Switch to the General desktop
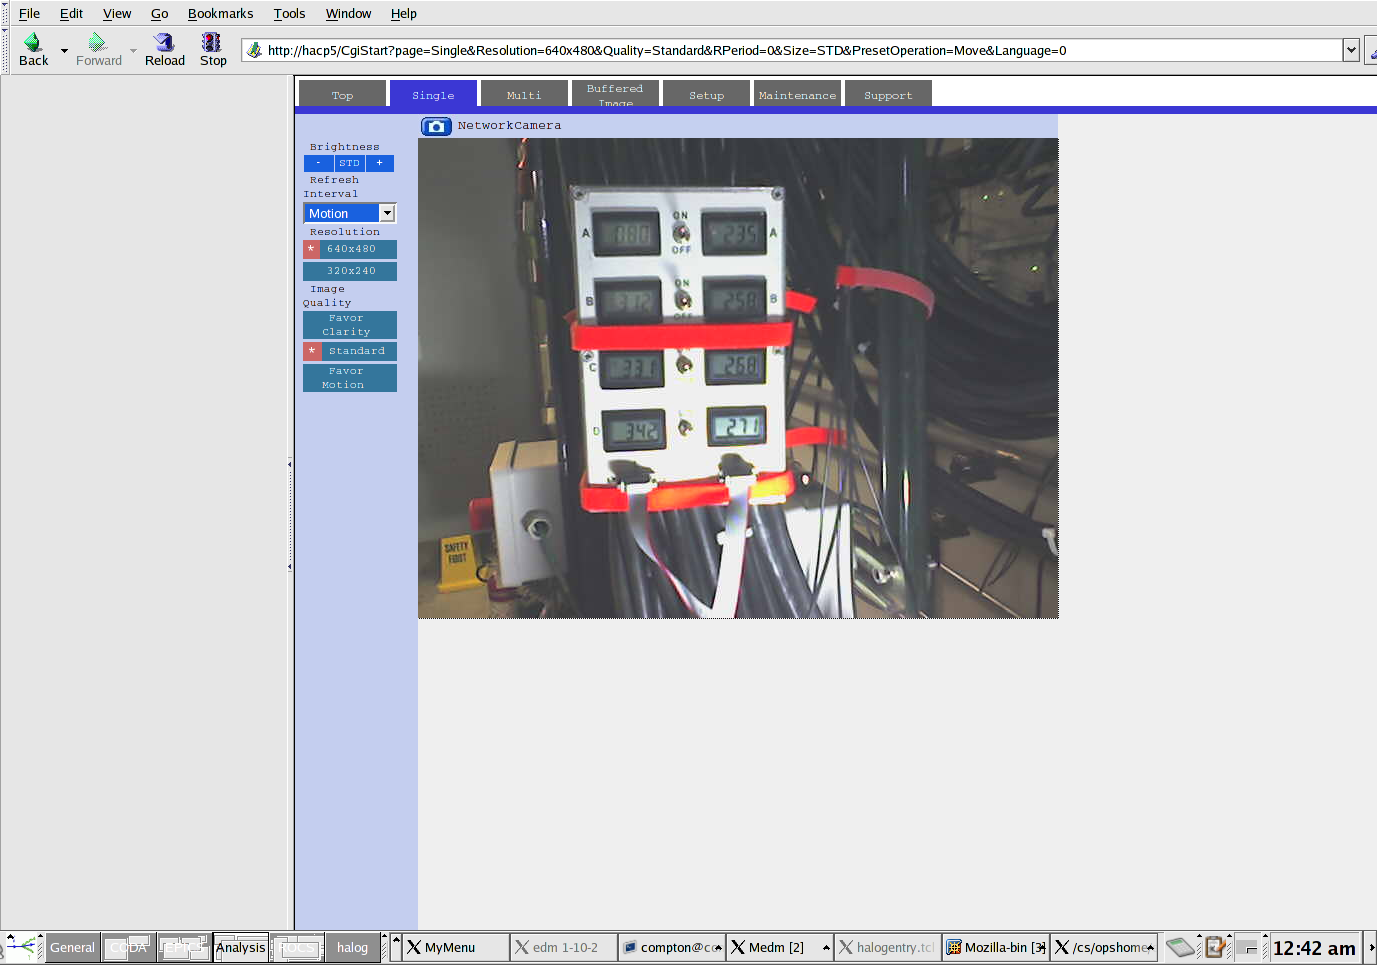The image size is (1377, 965). coord(72,947)
